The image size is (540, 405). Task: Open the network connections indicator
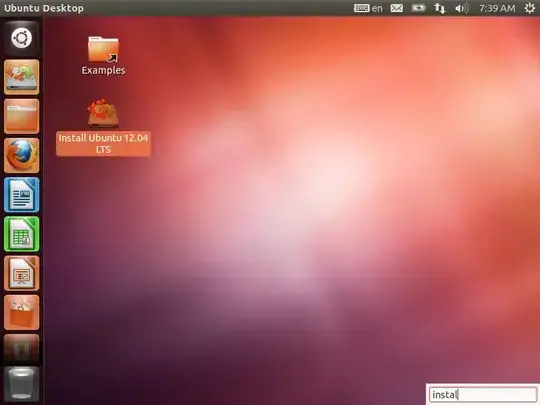pyautogui.click(x=439, y=8)
